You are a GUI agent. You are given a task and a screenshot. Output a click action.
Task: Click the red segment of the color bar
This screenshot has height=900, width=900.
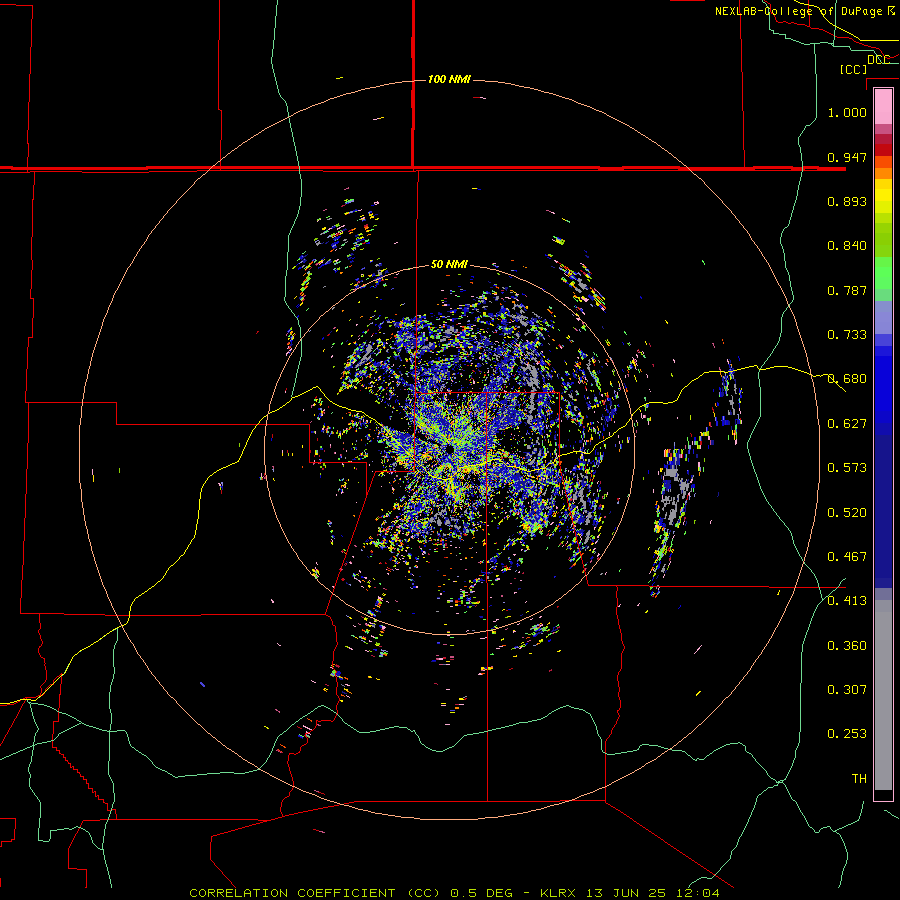pyautogui.click(x=883, y=150)
